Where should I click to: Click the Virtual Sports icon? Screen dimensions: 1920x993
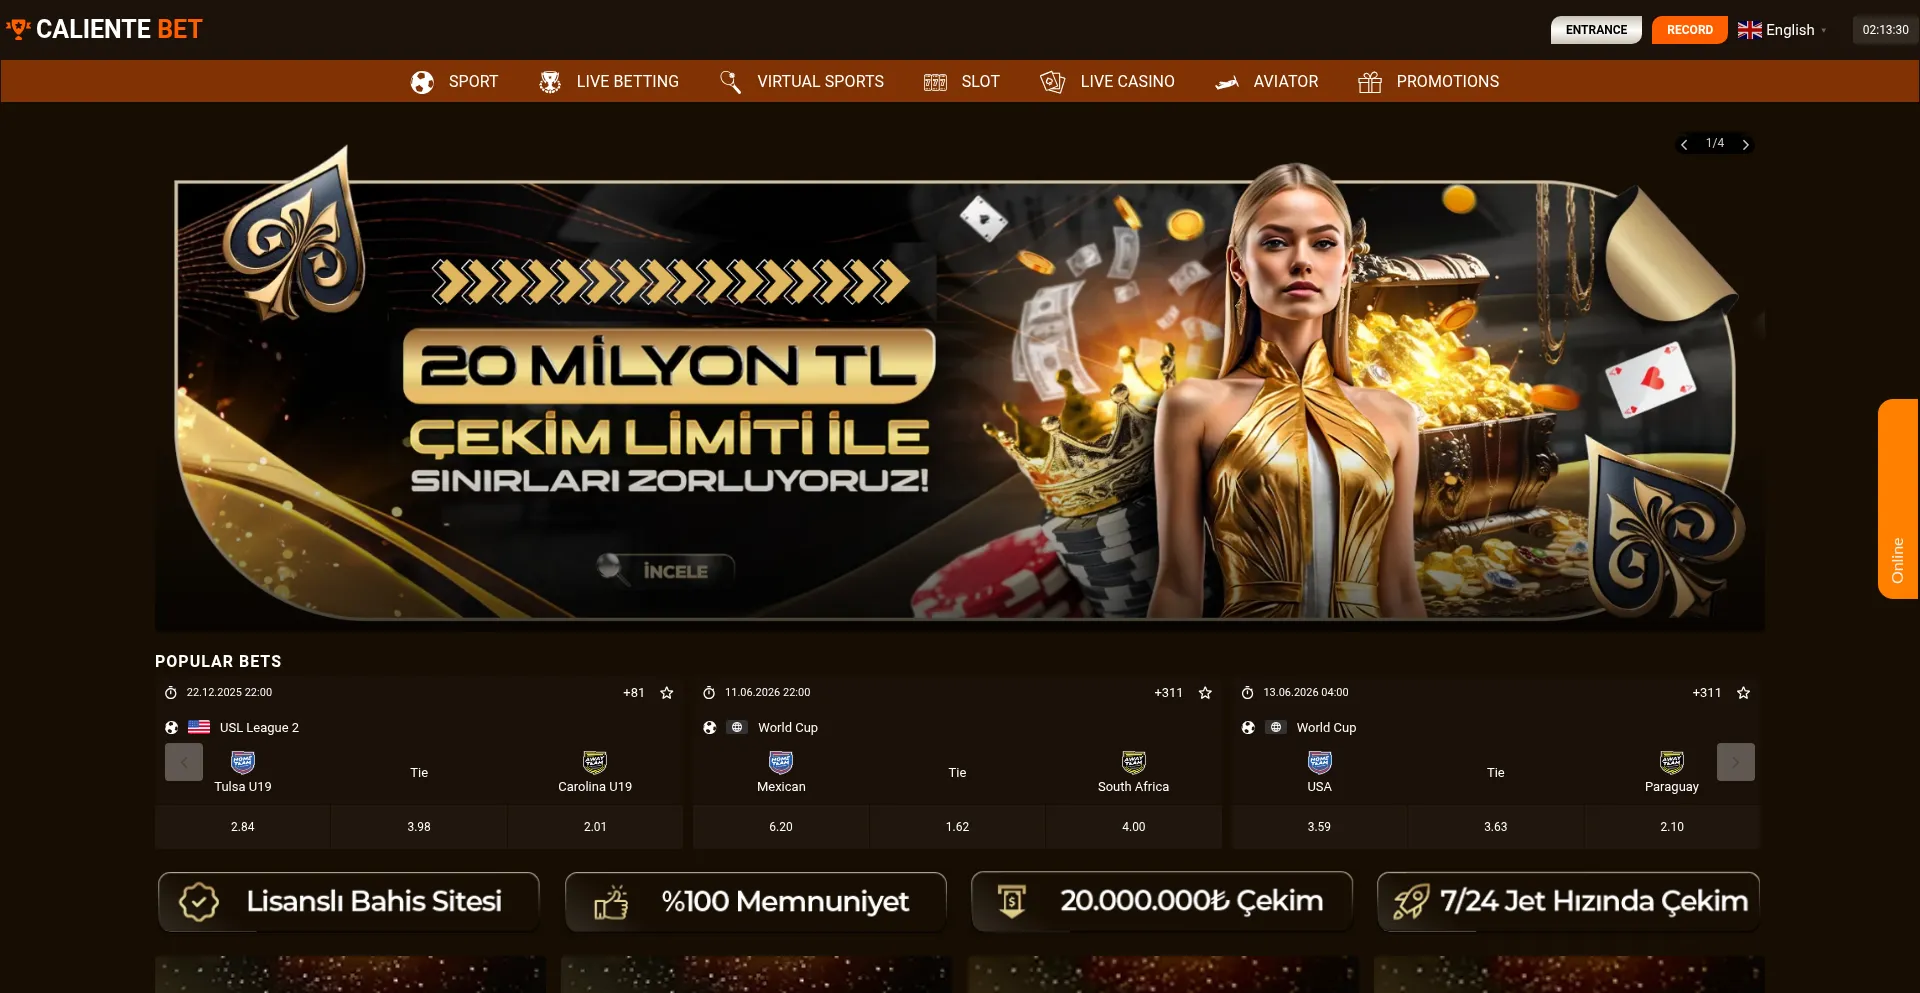(x=731, y=82)
